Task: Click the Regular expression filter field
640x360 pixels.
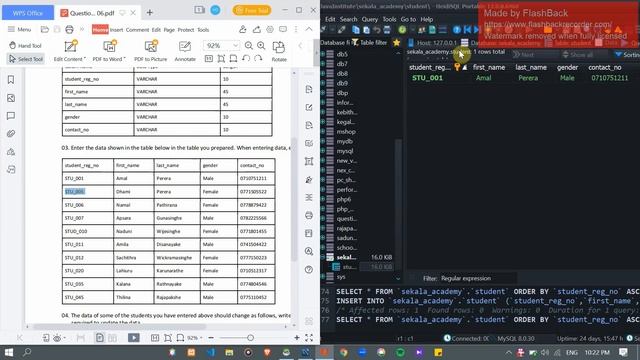Action: [477, 278]
